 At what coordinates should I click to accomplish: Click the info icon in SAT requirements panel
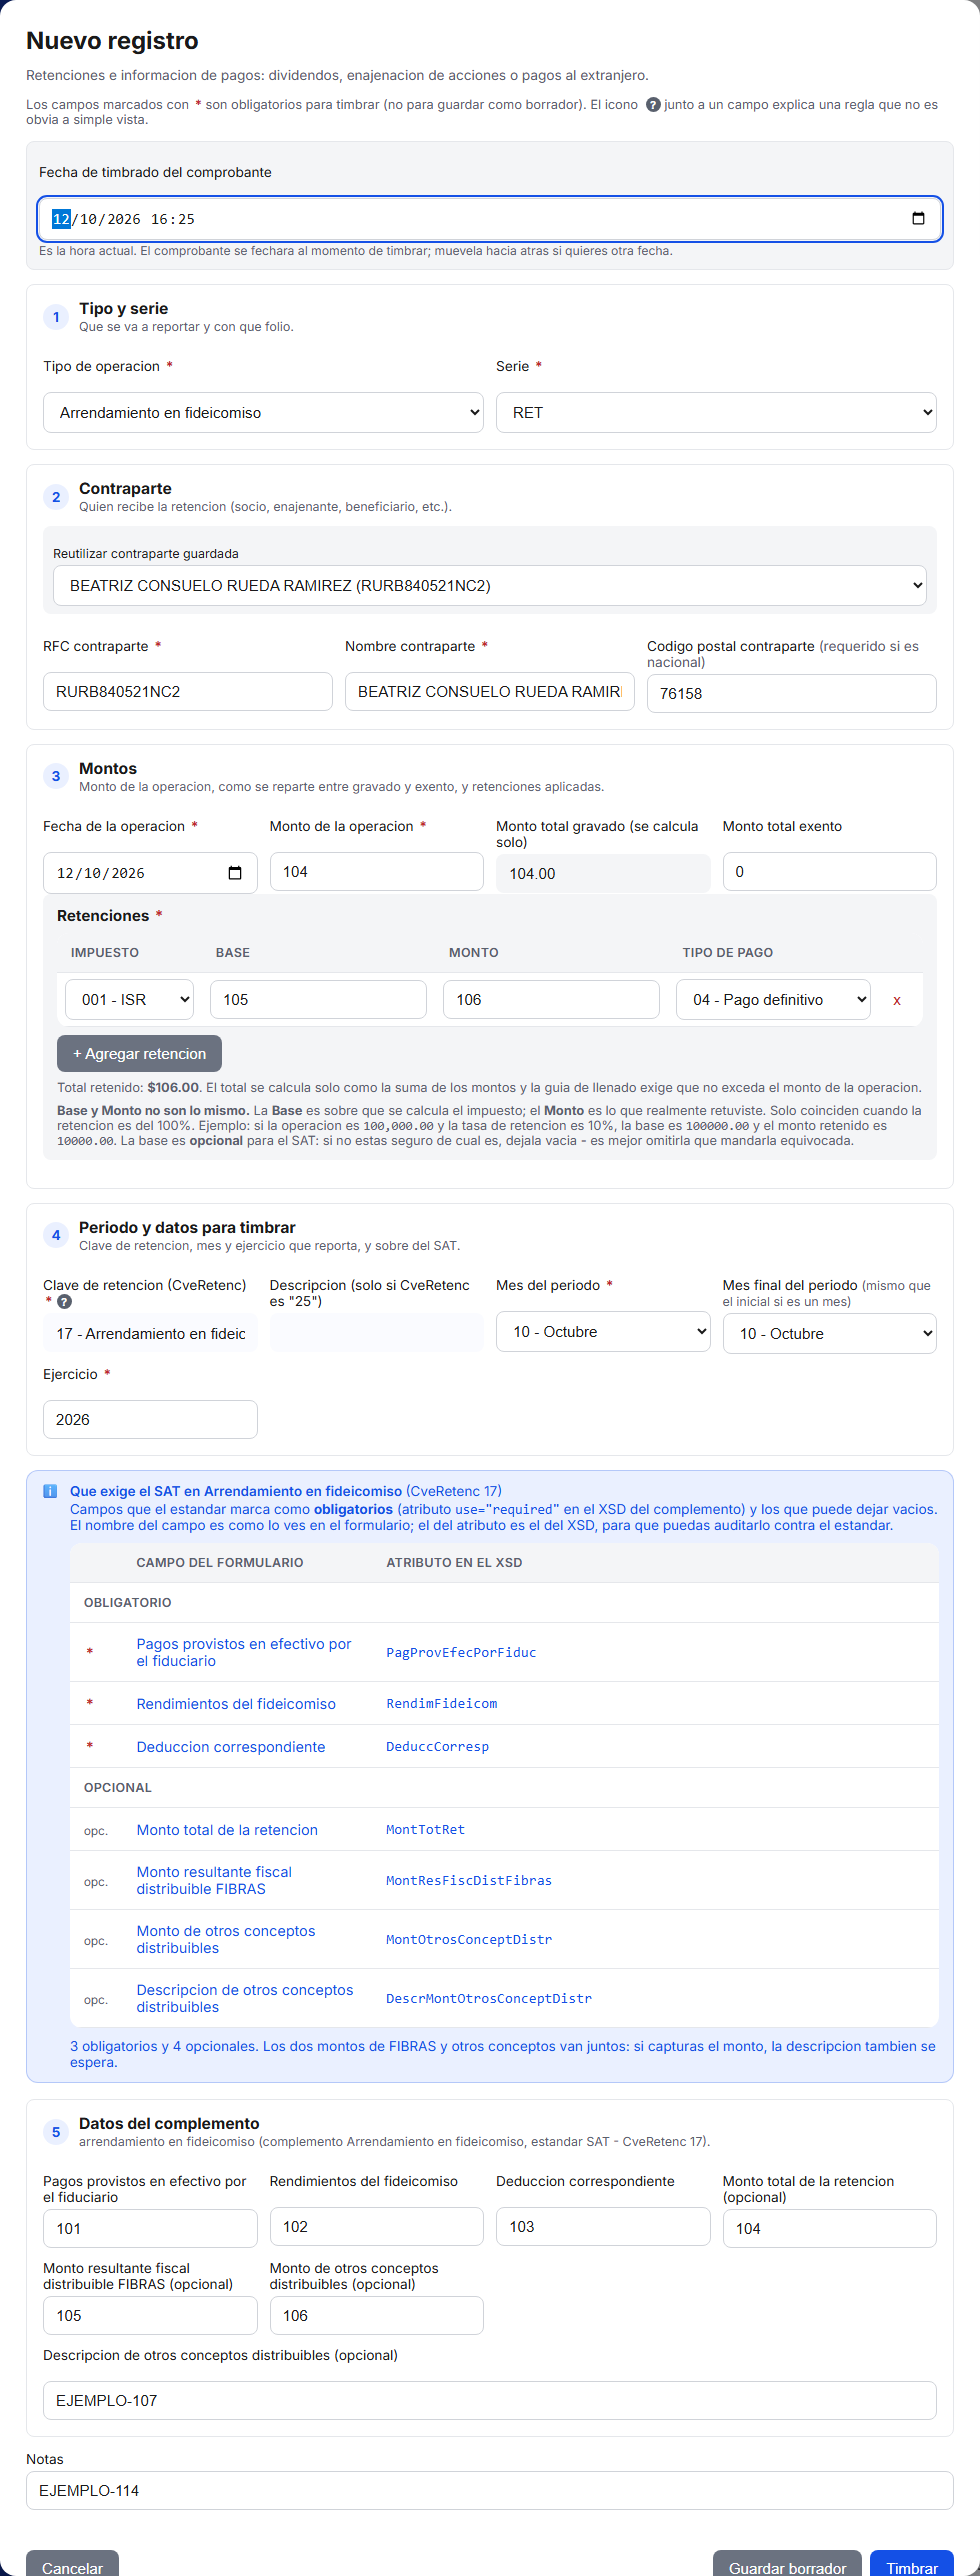coord(50,1491)
